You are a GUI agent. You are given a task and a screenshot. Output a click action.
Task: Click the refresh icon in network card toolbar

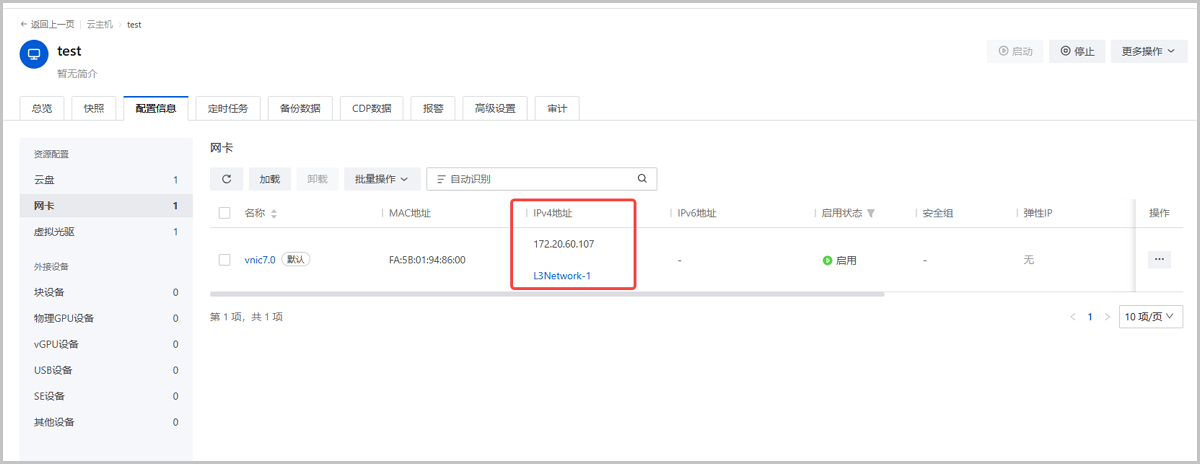coord(226,179)
